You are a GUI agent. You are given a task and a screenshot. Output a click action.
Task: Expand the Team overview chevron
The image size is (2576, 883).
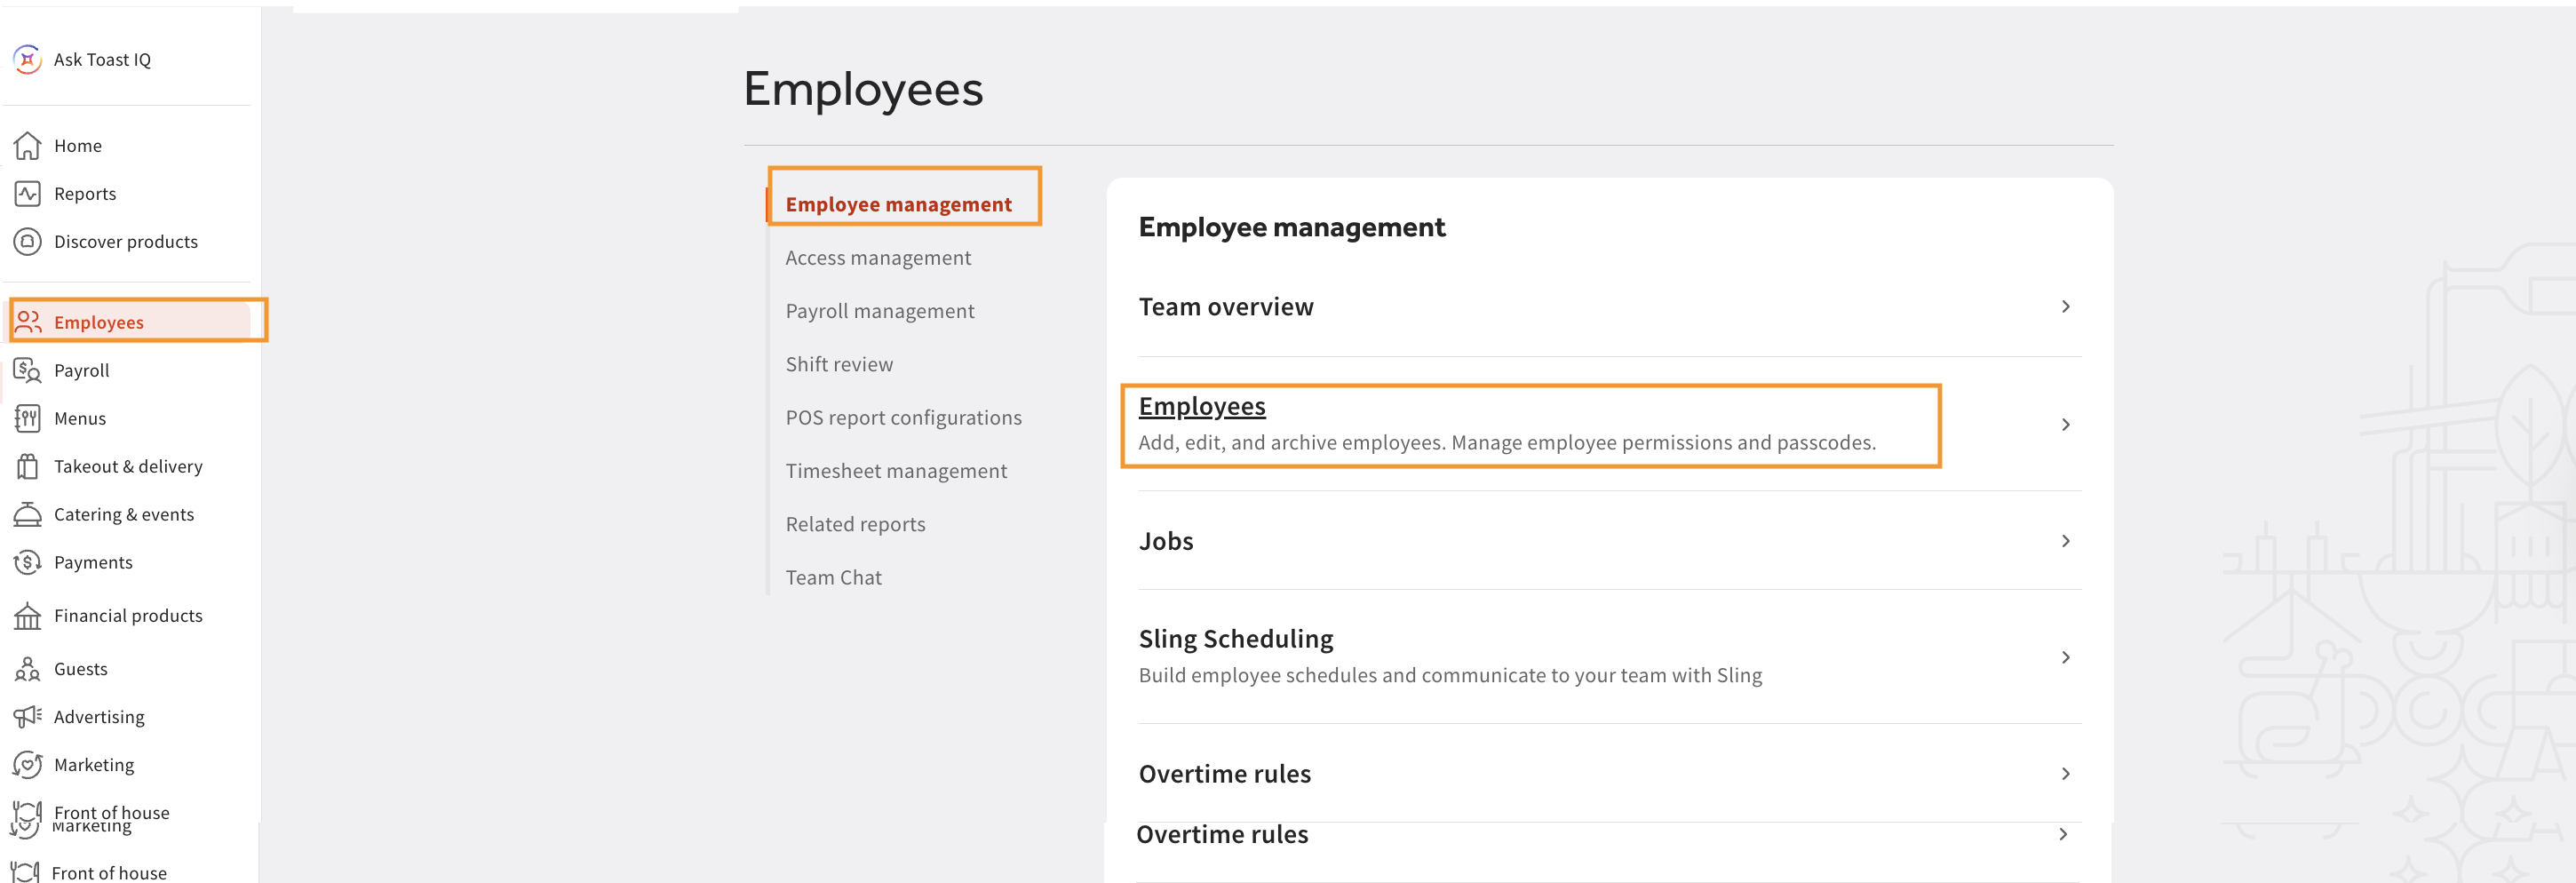2065,307
